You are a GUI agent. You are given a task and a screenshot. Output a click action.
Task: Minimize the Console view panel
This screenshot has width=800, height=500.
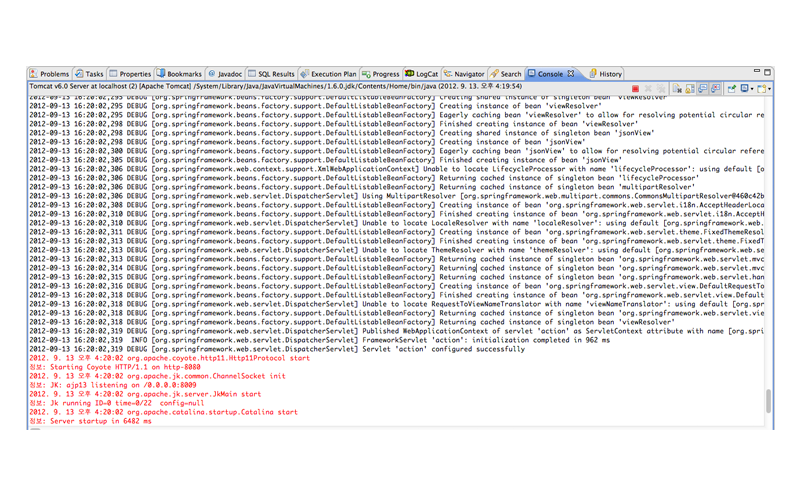click(757, 71)
